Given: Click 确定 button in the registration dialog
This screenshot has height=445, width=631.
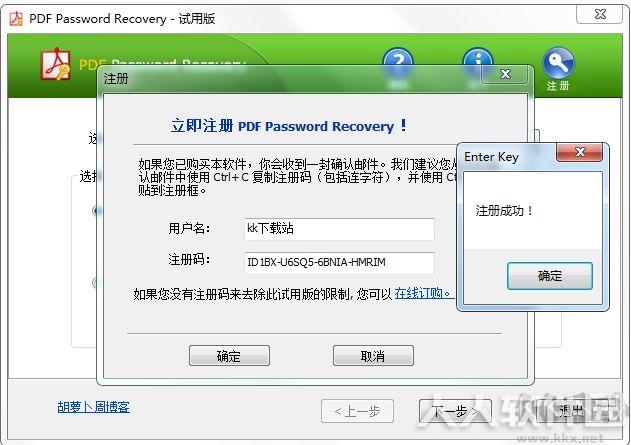Looking at the screenshot, I should click(229, 356).
